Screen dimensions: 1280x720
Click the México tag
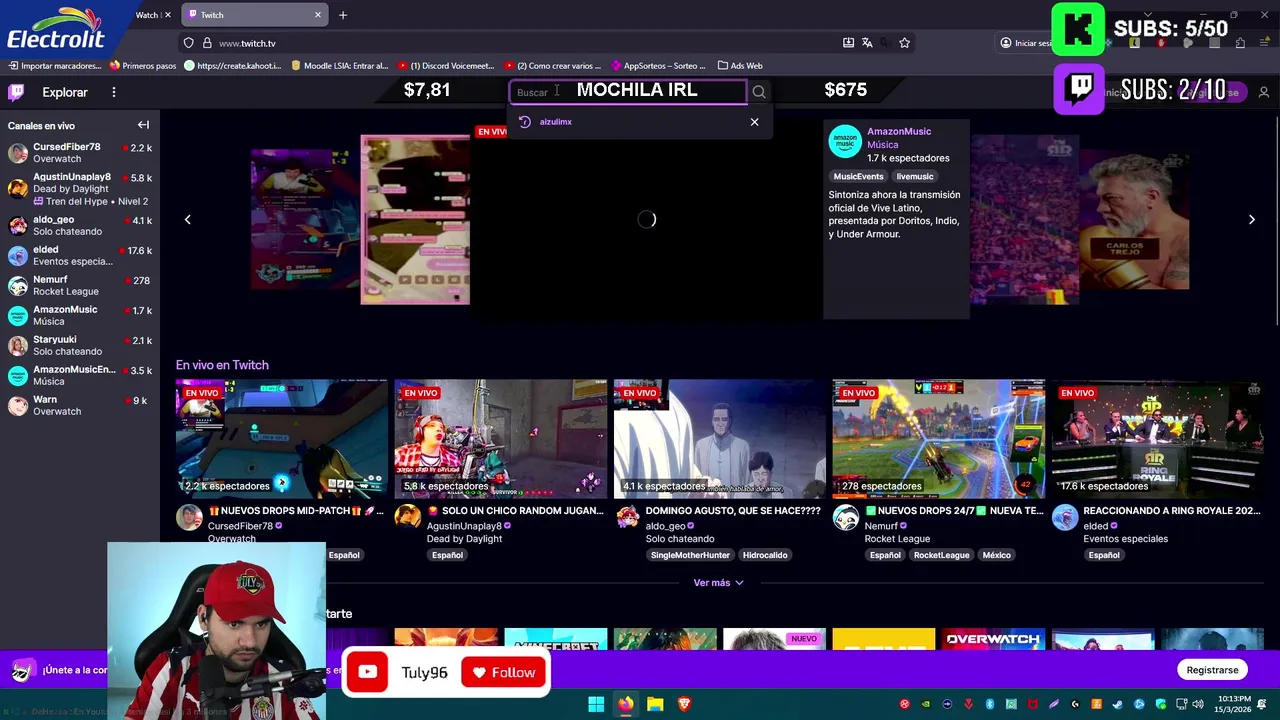click(x=996, y=555)
